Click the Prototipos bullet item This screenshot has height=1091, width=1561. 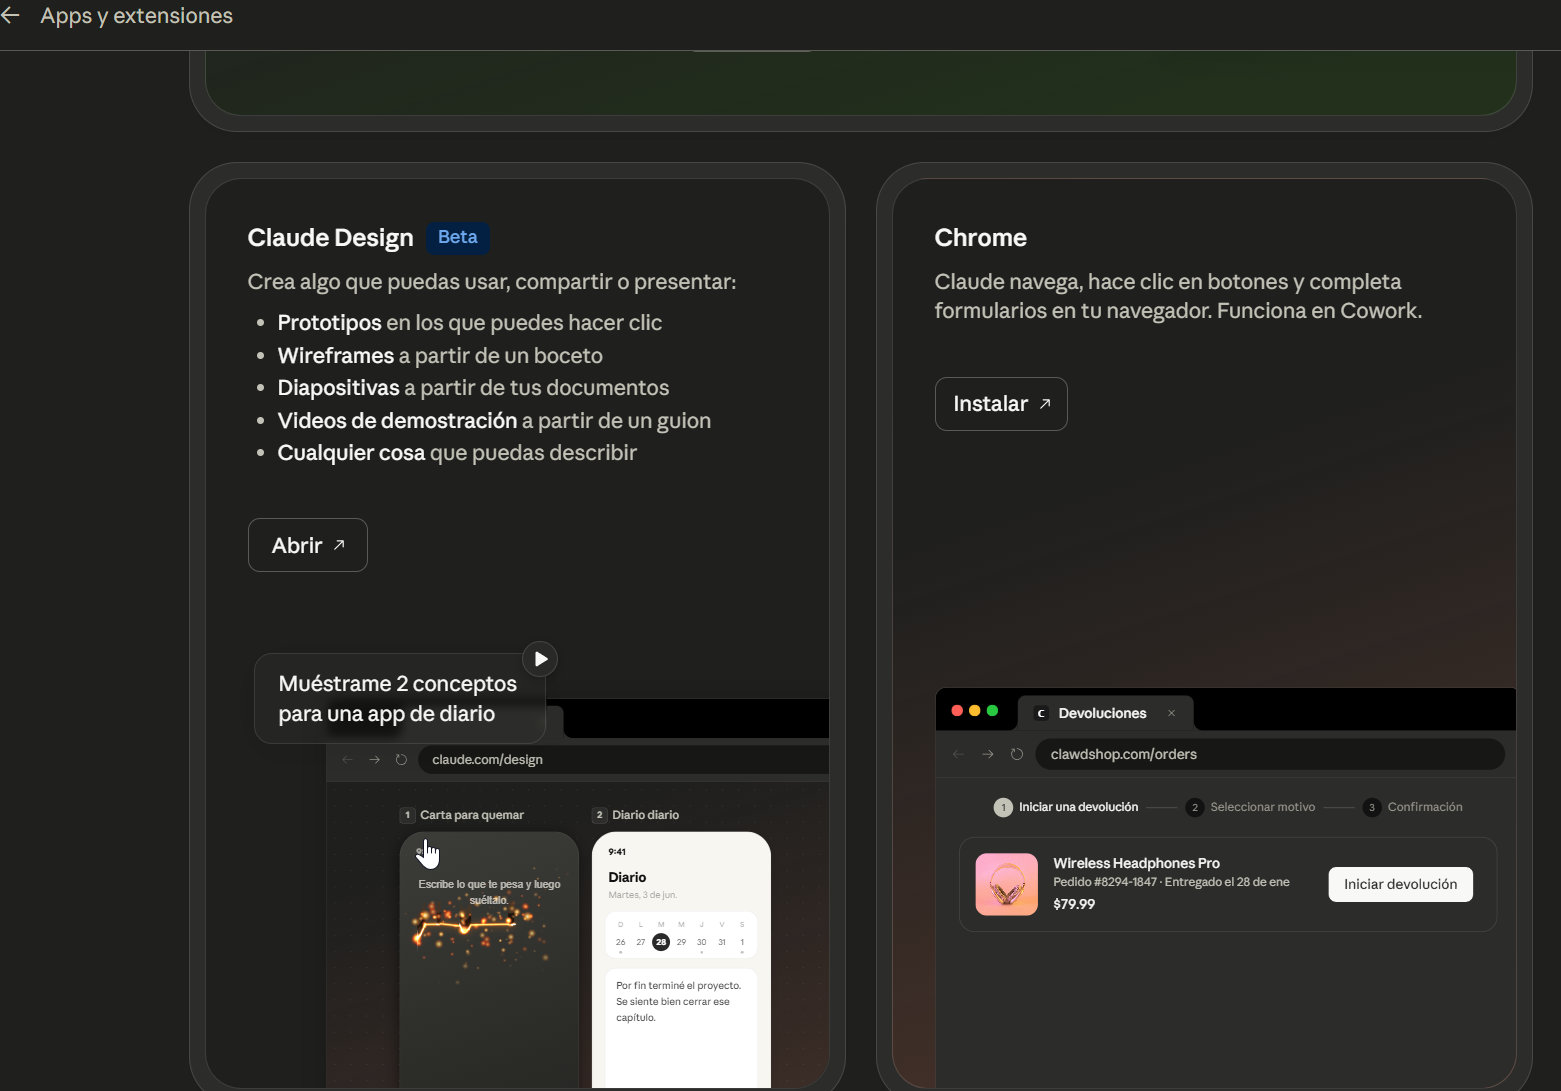click(469, 323)
